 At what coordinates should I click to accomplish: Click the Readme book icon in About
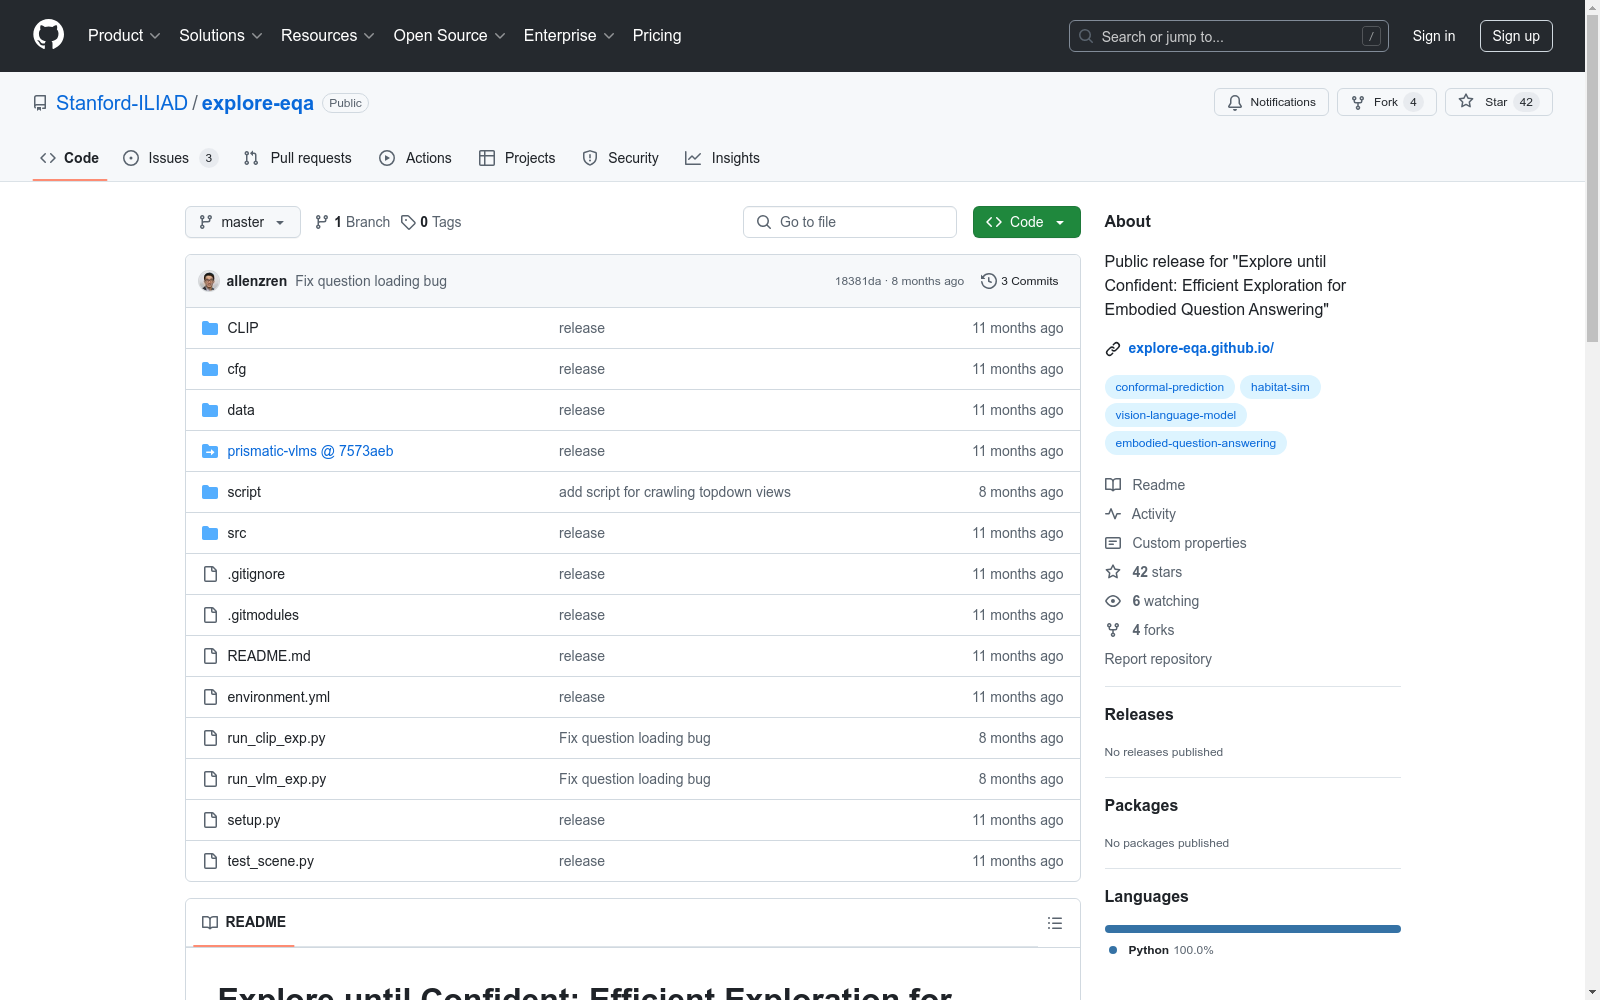(x=1113, y=485)
